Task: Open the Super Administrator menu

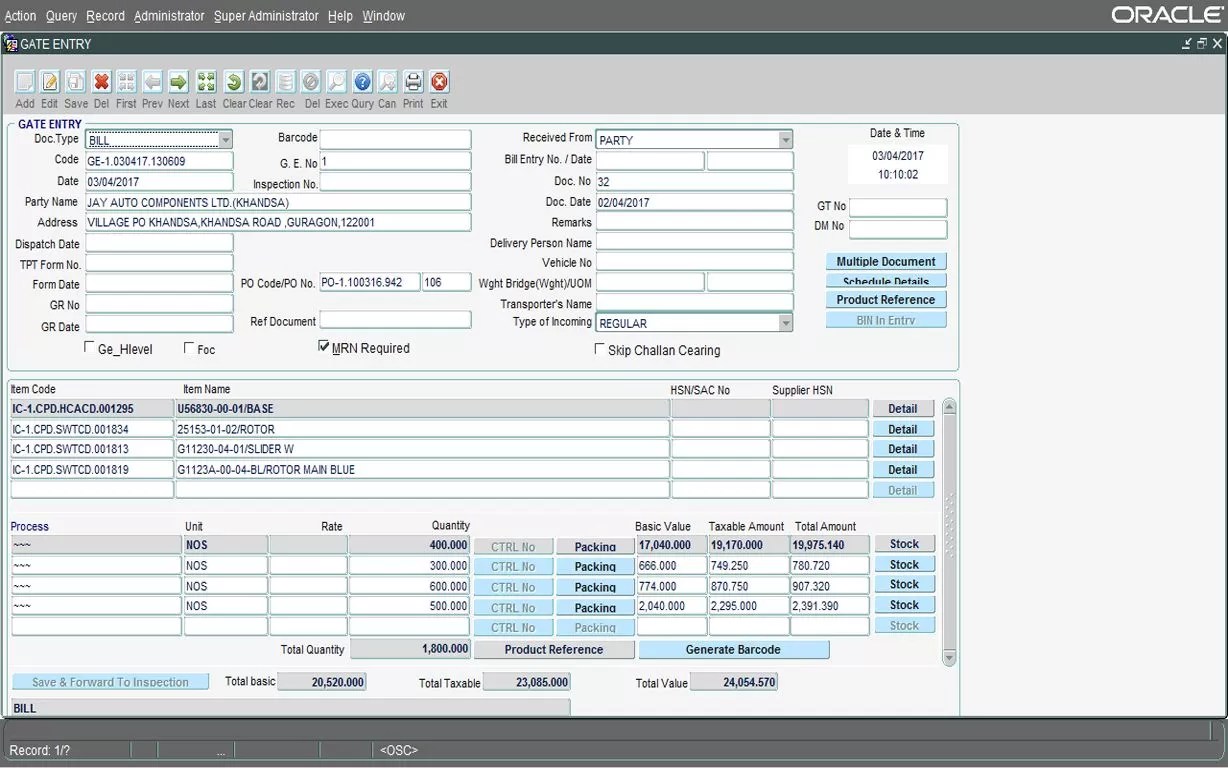Action: click(x=266, y=16)
